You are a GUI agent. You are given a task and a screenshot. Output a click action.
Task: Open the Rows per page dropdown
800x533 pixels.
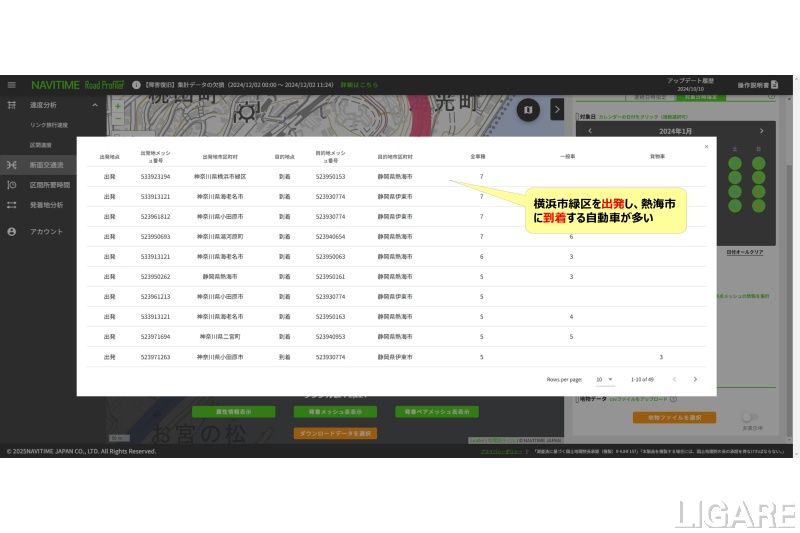pos(603,380)
